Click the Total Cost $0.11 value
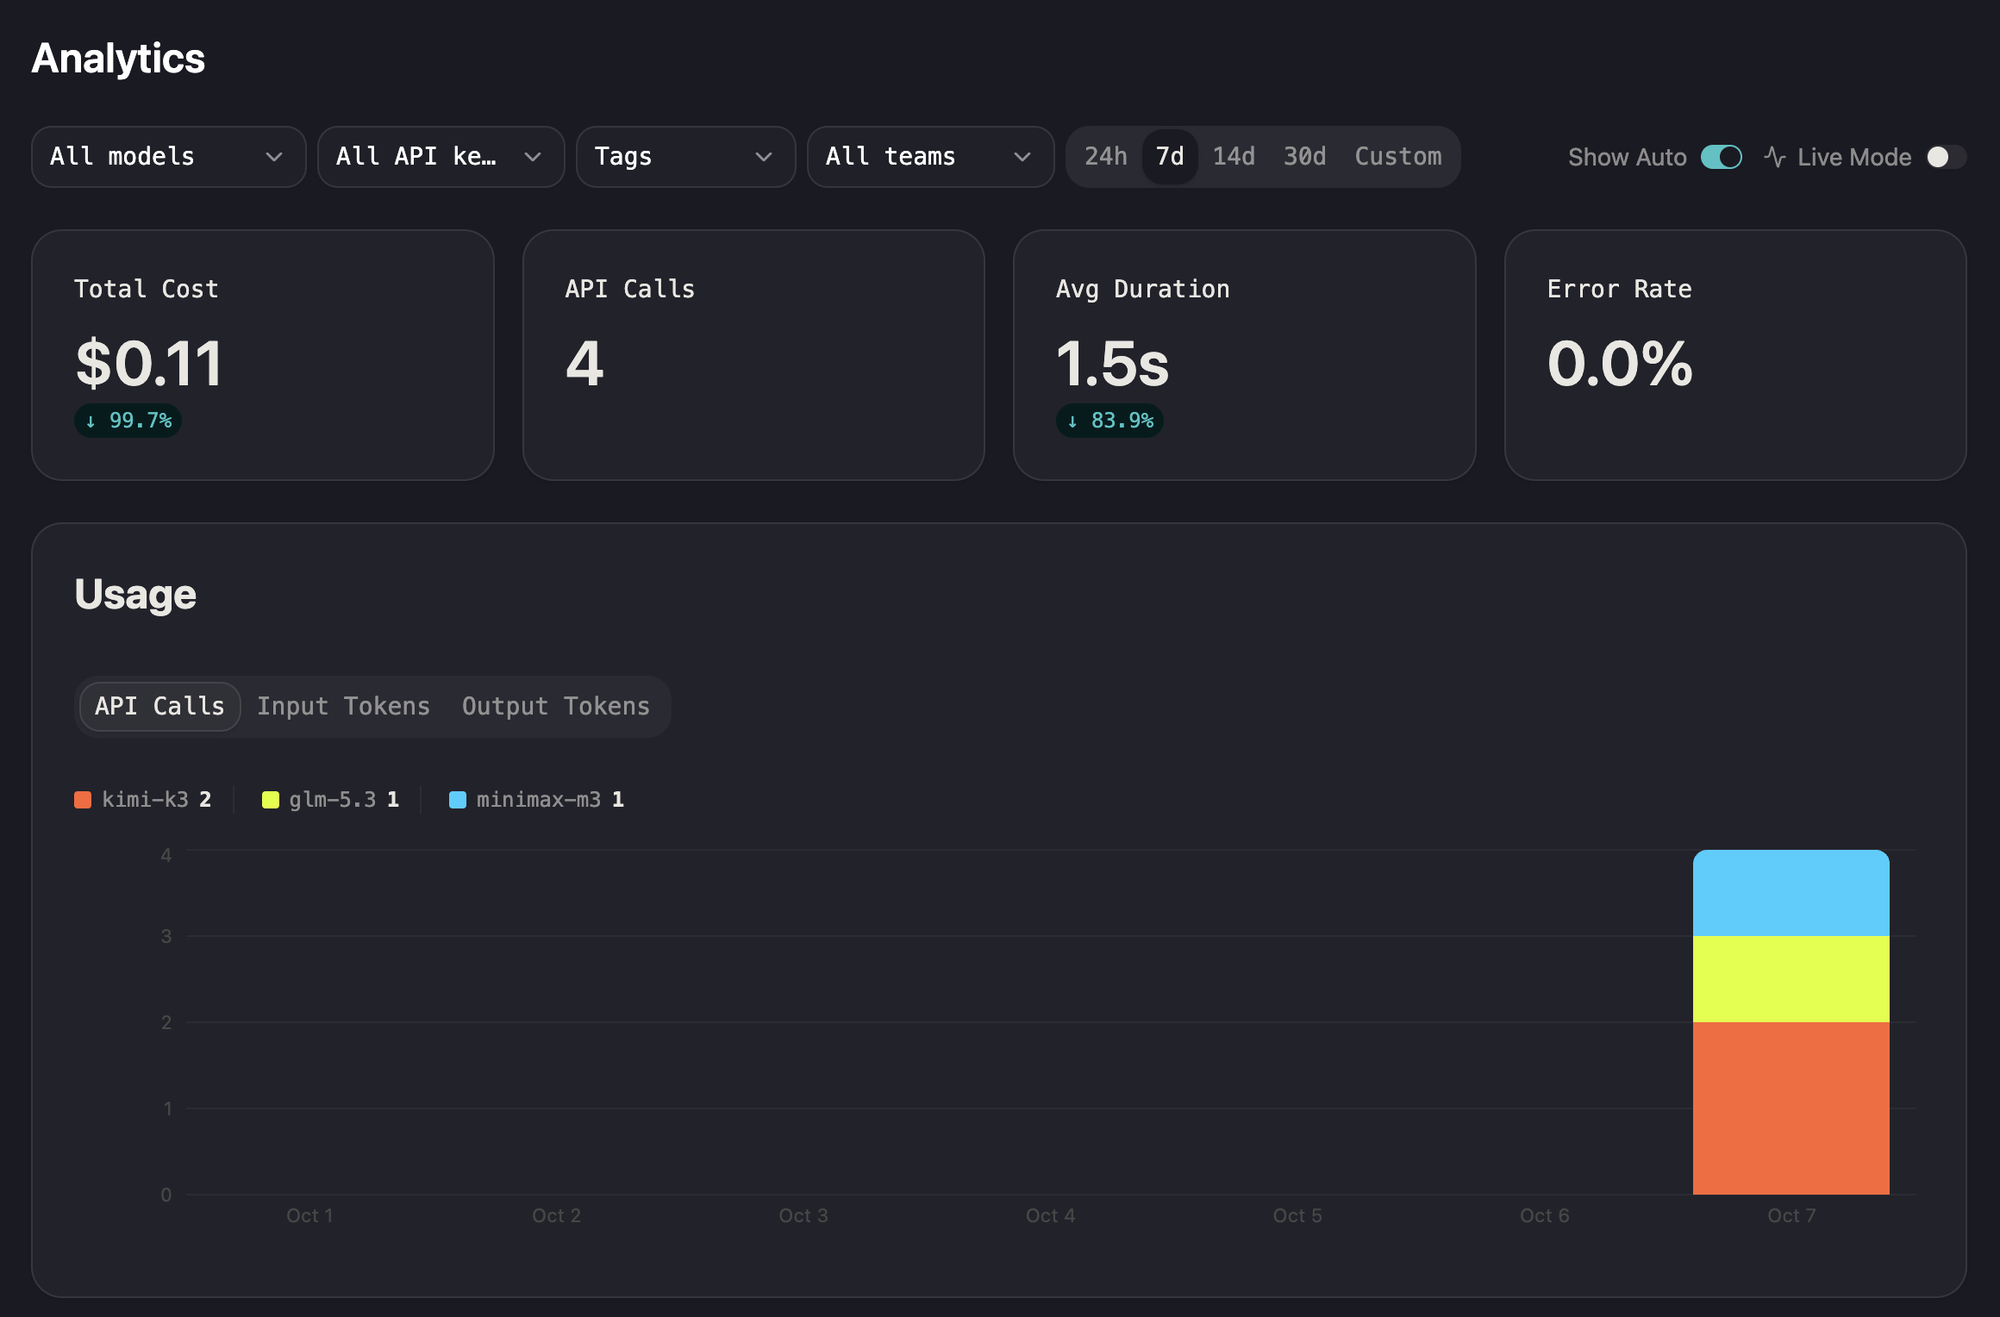Image resolution: width=2000 pixels, height=1317 pixels. [x=149, y=363]
